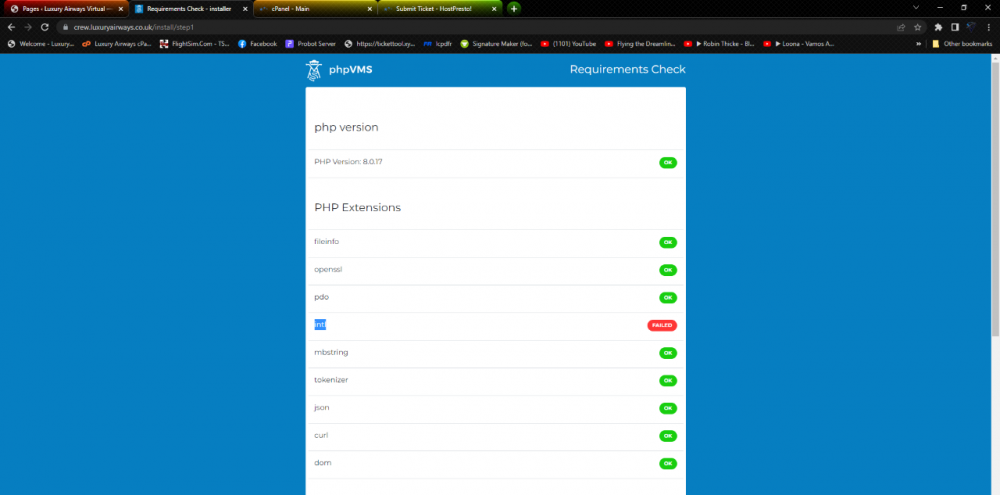Viewport: 1000px width, 495px height.
Task: Open the side panel icon
Action: 954,27
